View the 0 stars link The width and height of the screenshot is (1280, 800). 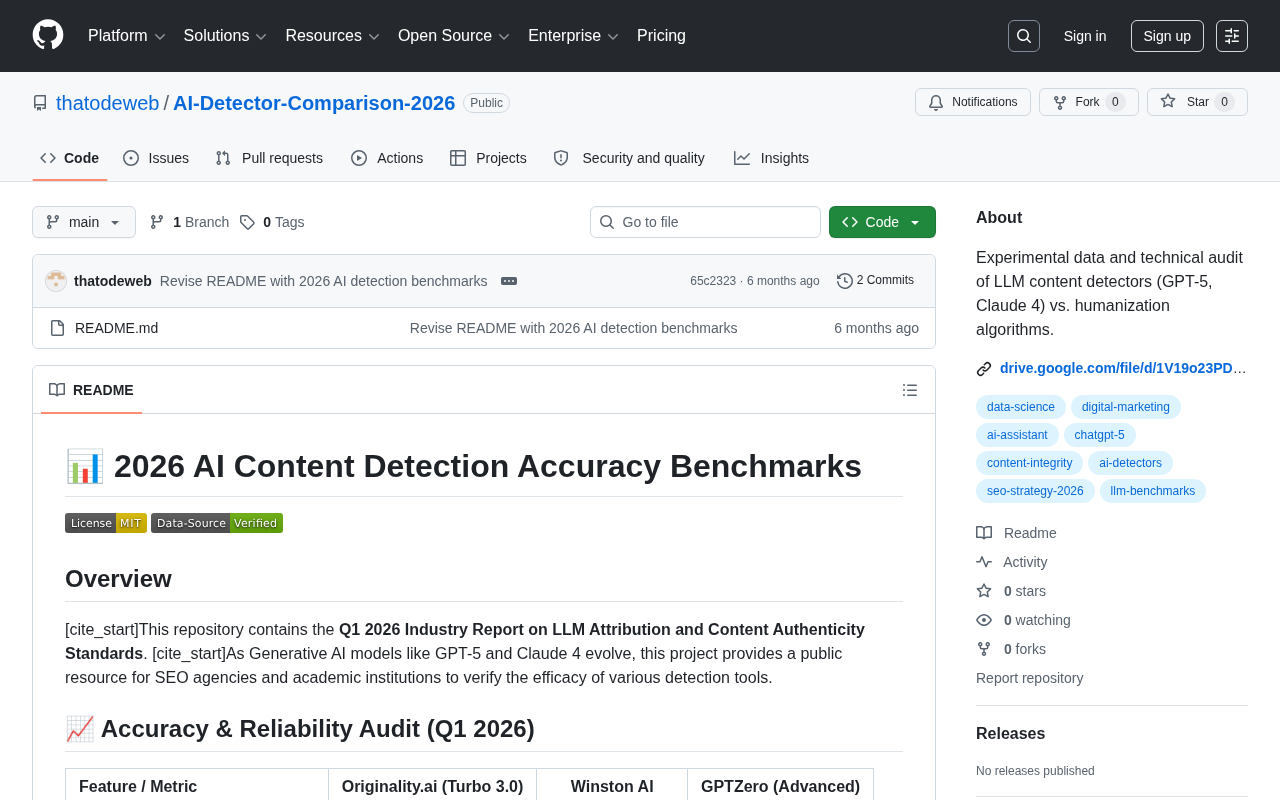point(1011,591)
